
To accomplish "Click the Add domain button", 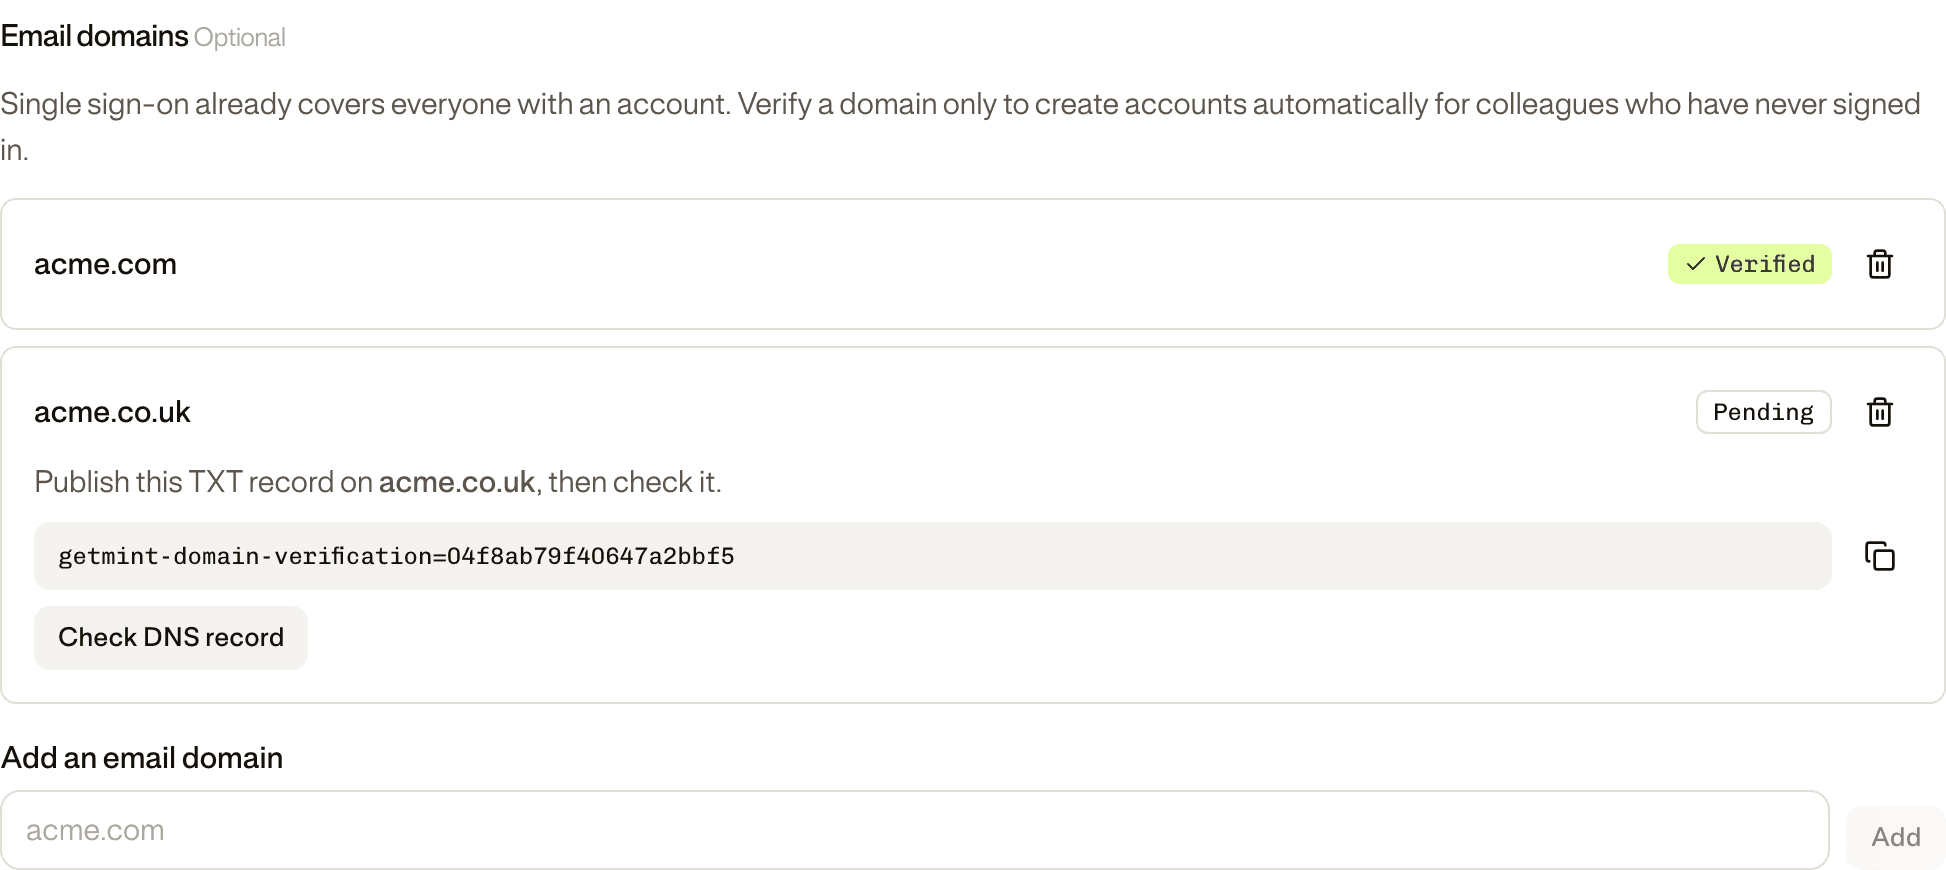I will tap(1895, 837).
